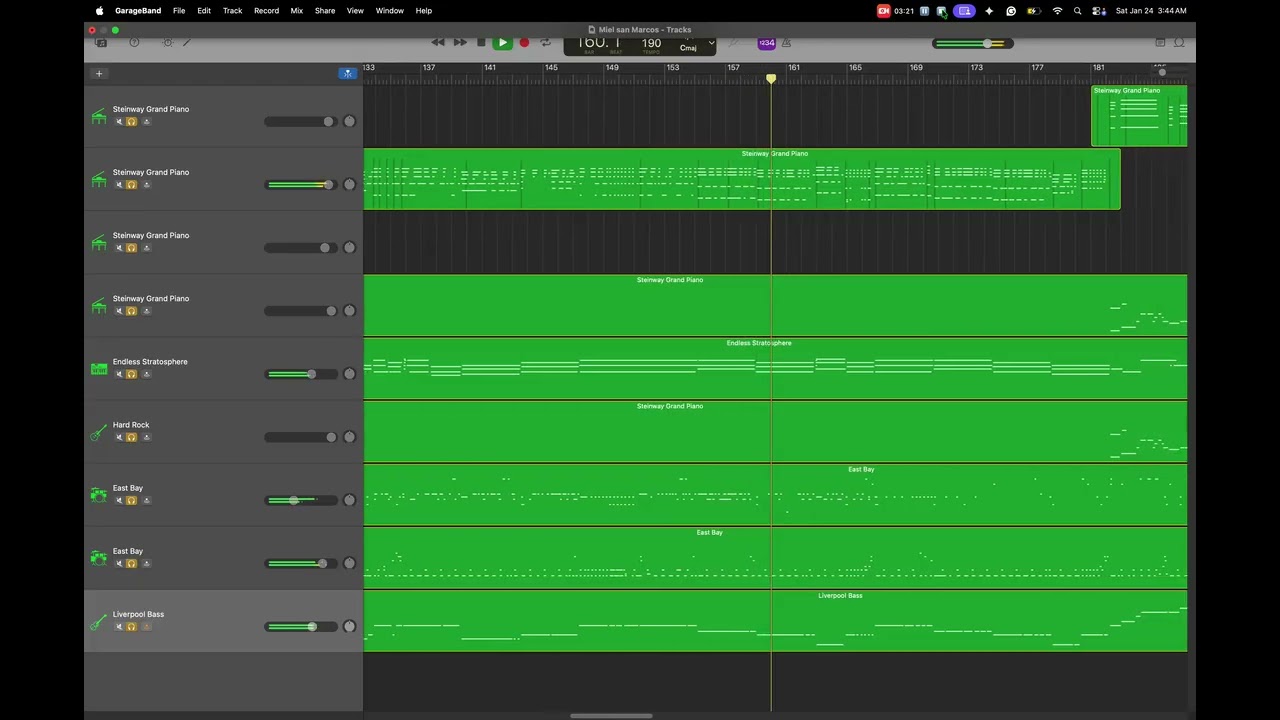Open the Loop Browser
This screenshot has height=720, width=1280.
(x=1179, y=43)
